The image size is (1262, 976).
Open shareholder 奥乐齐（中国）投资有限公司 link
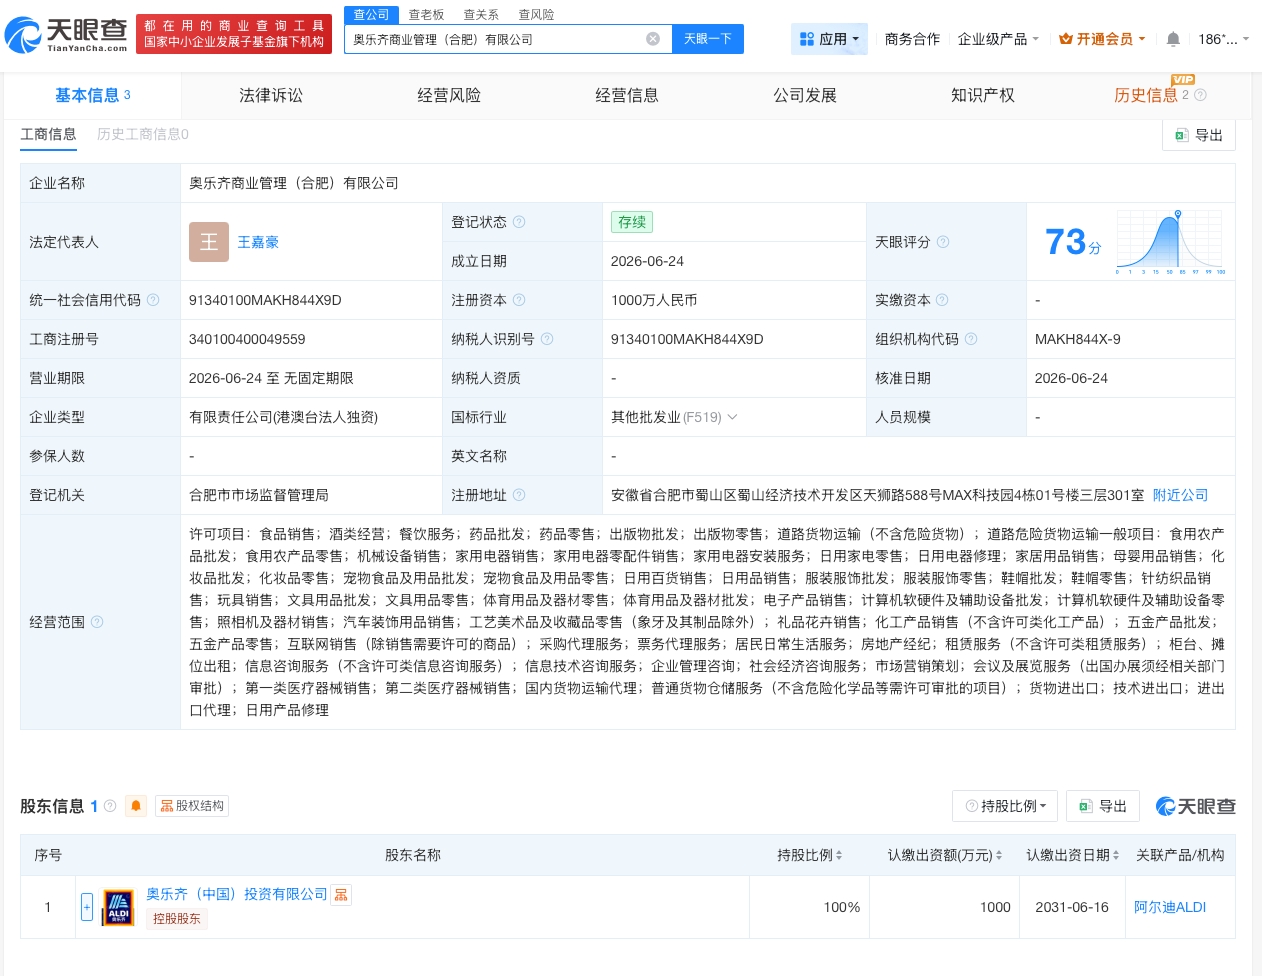pyautogui.click(x=237, y=894)
